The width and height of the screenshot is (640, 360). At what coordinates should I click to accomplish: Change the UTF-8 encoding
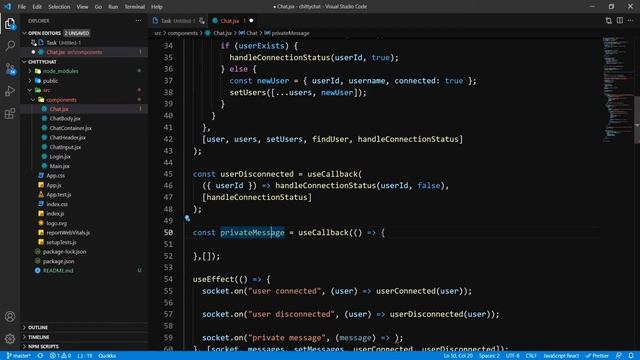[x=513, y=356]
